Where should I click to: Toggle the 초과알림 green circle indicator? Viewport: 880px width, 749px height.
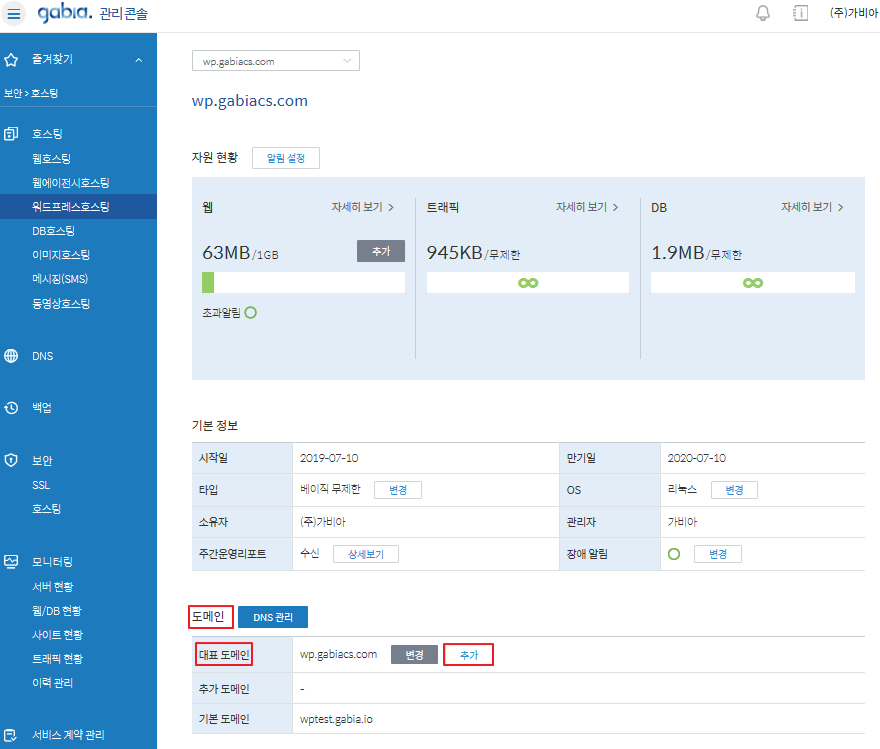(x=251, y=312)
